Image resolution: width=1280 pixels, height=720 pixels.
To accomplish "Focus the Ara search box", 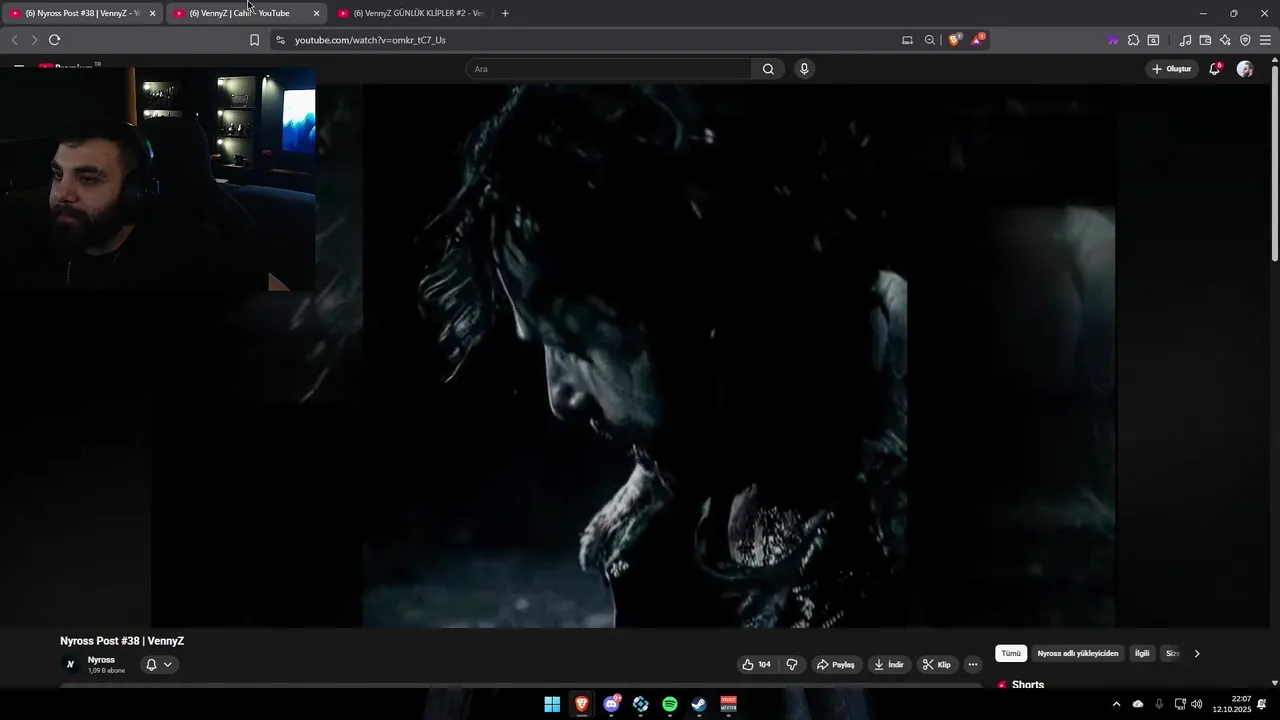I will tap(608, 69).
